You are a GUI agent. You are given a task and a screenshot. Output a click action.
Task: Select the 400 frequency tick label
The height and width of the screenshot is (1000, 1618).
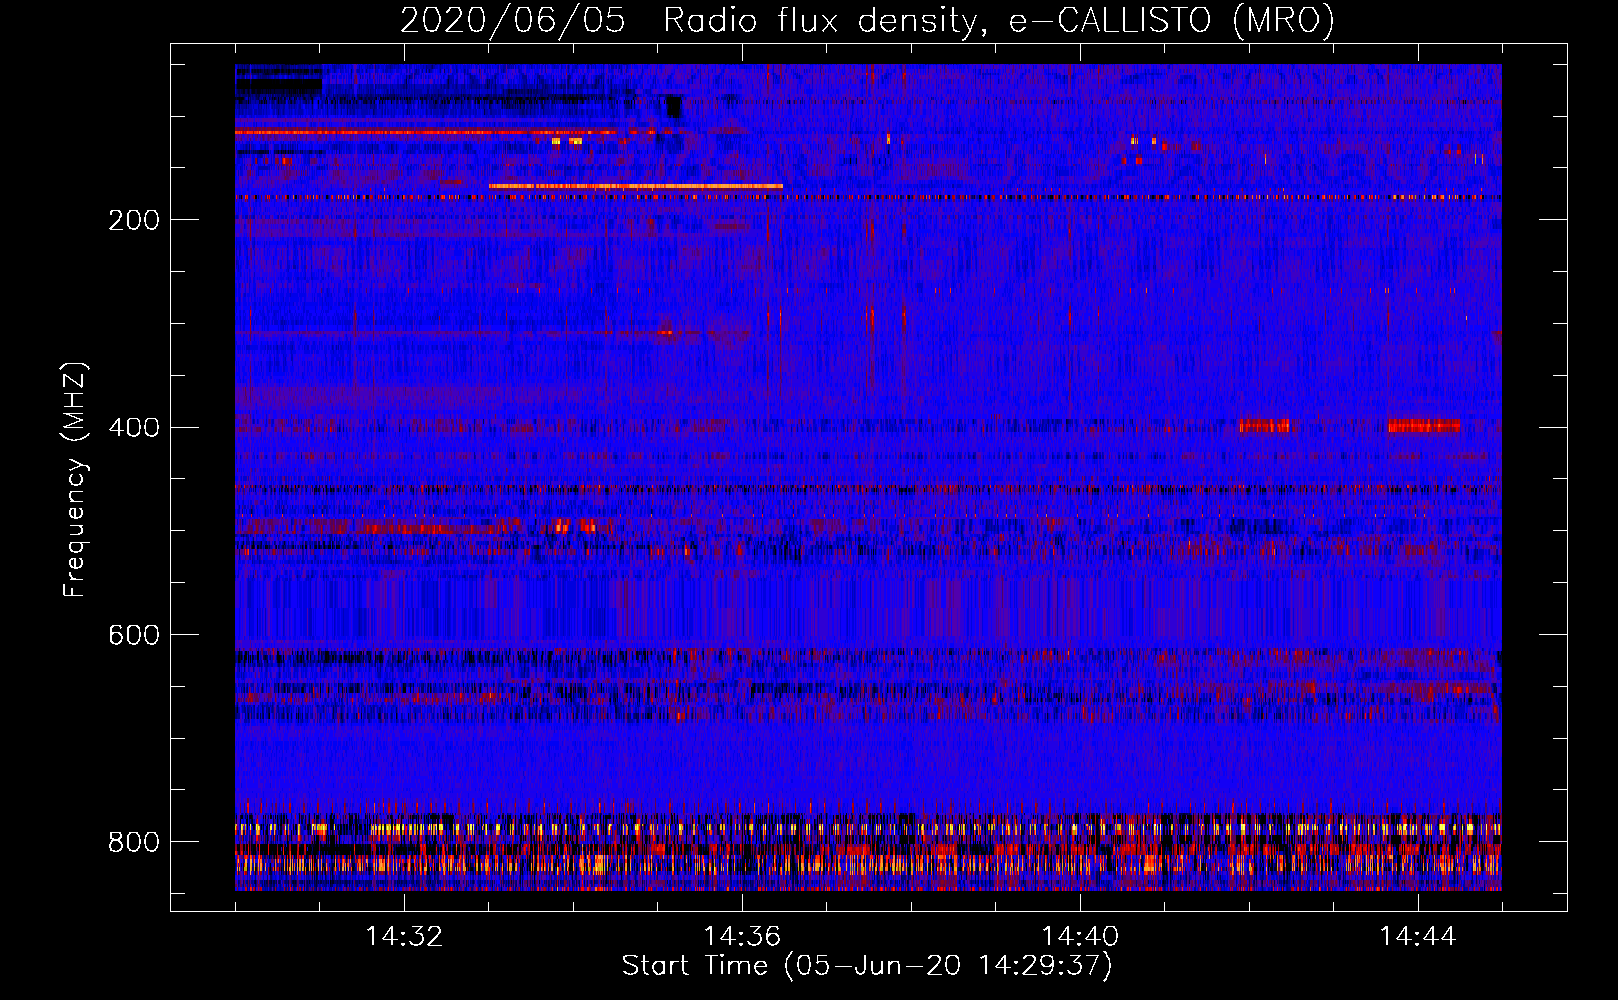point(134,428)
